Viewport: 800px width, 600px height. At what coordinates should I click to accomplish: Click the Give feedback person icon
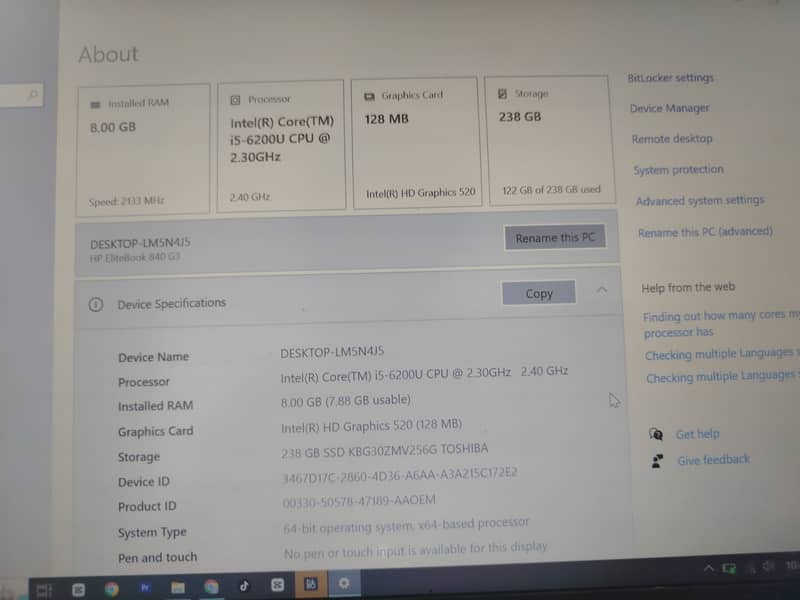(658, 461)
